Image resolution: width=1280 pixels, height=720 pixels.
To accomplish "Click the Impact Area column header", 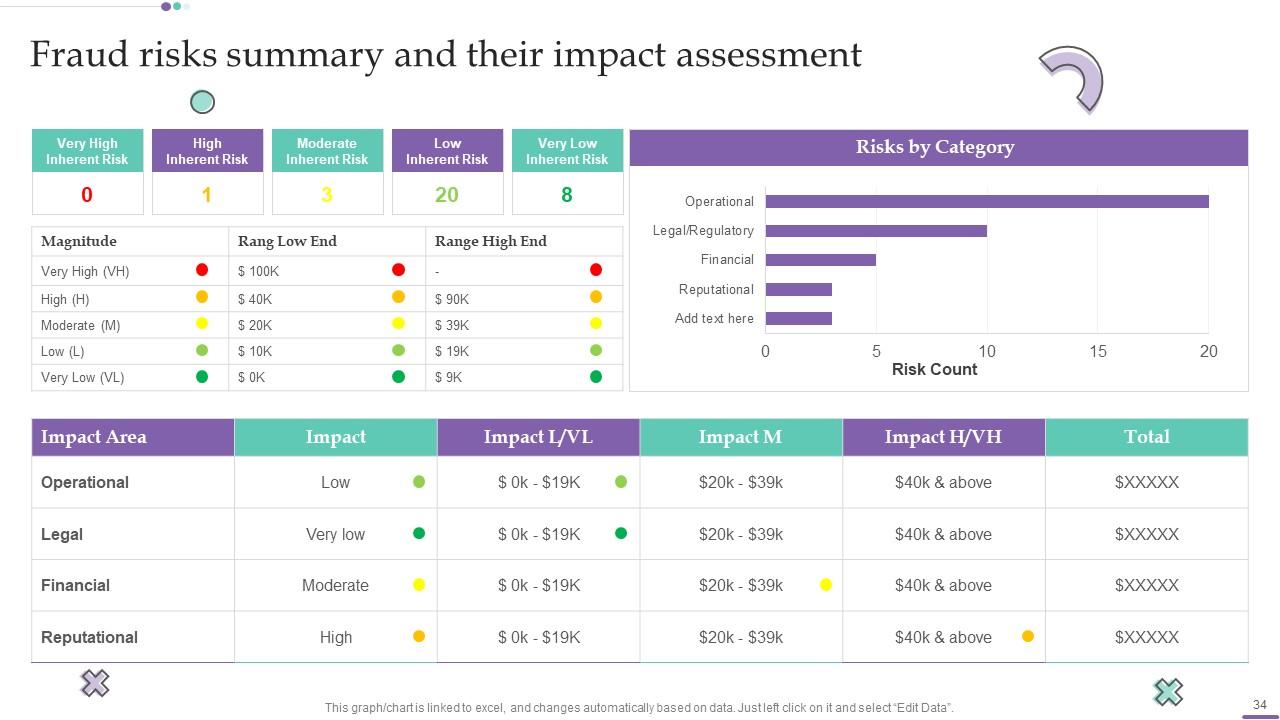I will click(94, 437).
